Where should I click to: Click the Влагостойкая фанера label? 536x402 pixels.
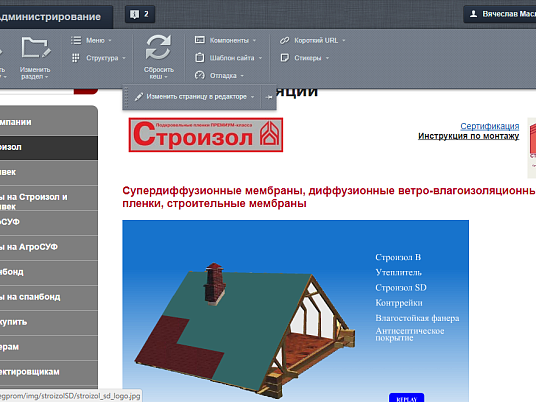pos(417,318)
